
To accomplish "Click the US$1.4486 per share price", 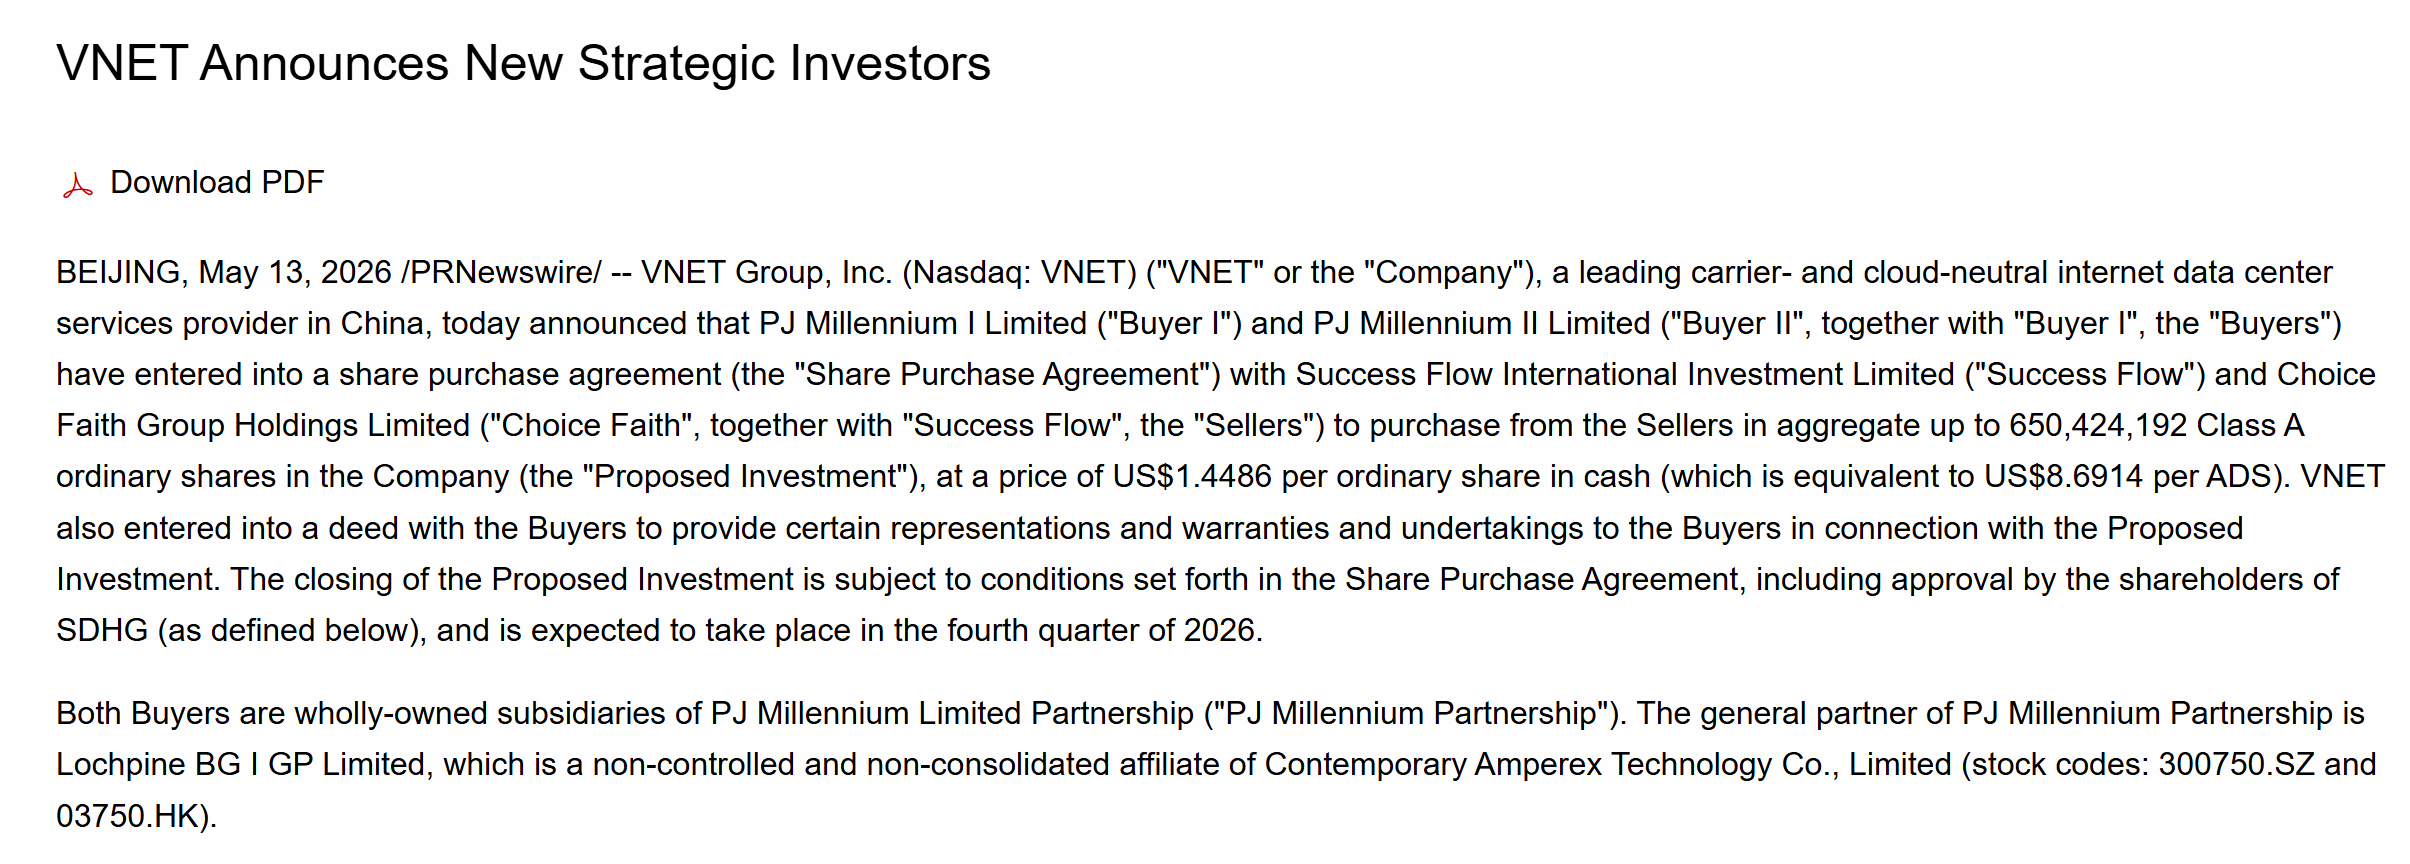I will click(x=1192, y=477).
